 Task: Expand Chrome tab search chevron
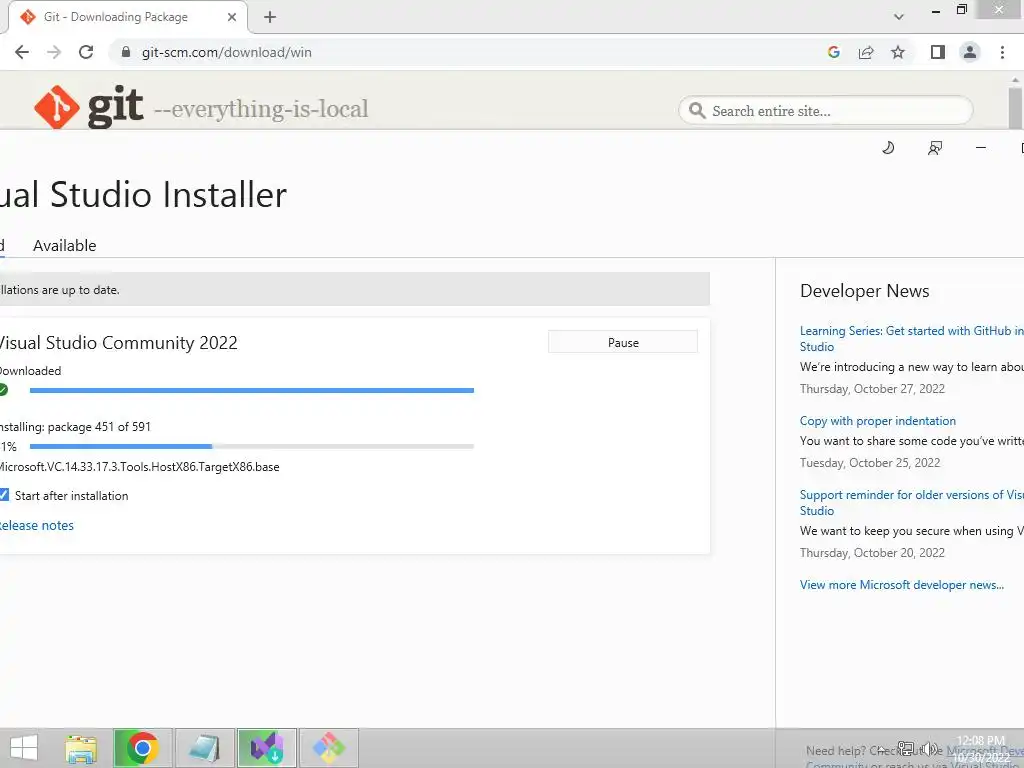tap(899, 17)
